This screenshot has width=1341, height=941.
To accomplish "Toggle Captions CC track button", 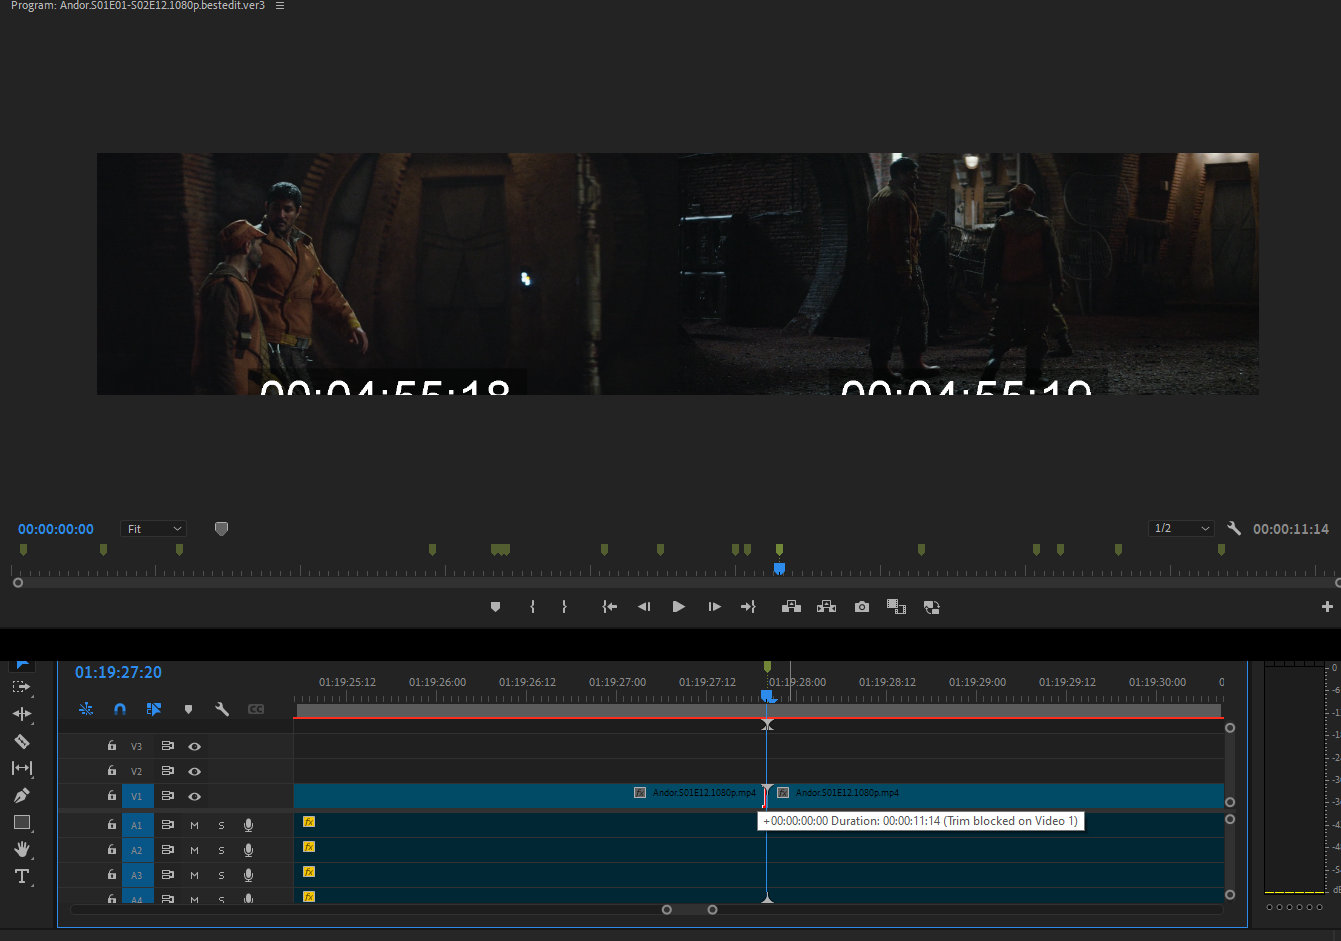I will tap(256, 709).
